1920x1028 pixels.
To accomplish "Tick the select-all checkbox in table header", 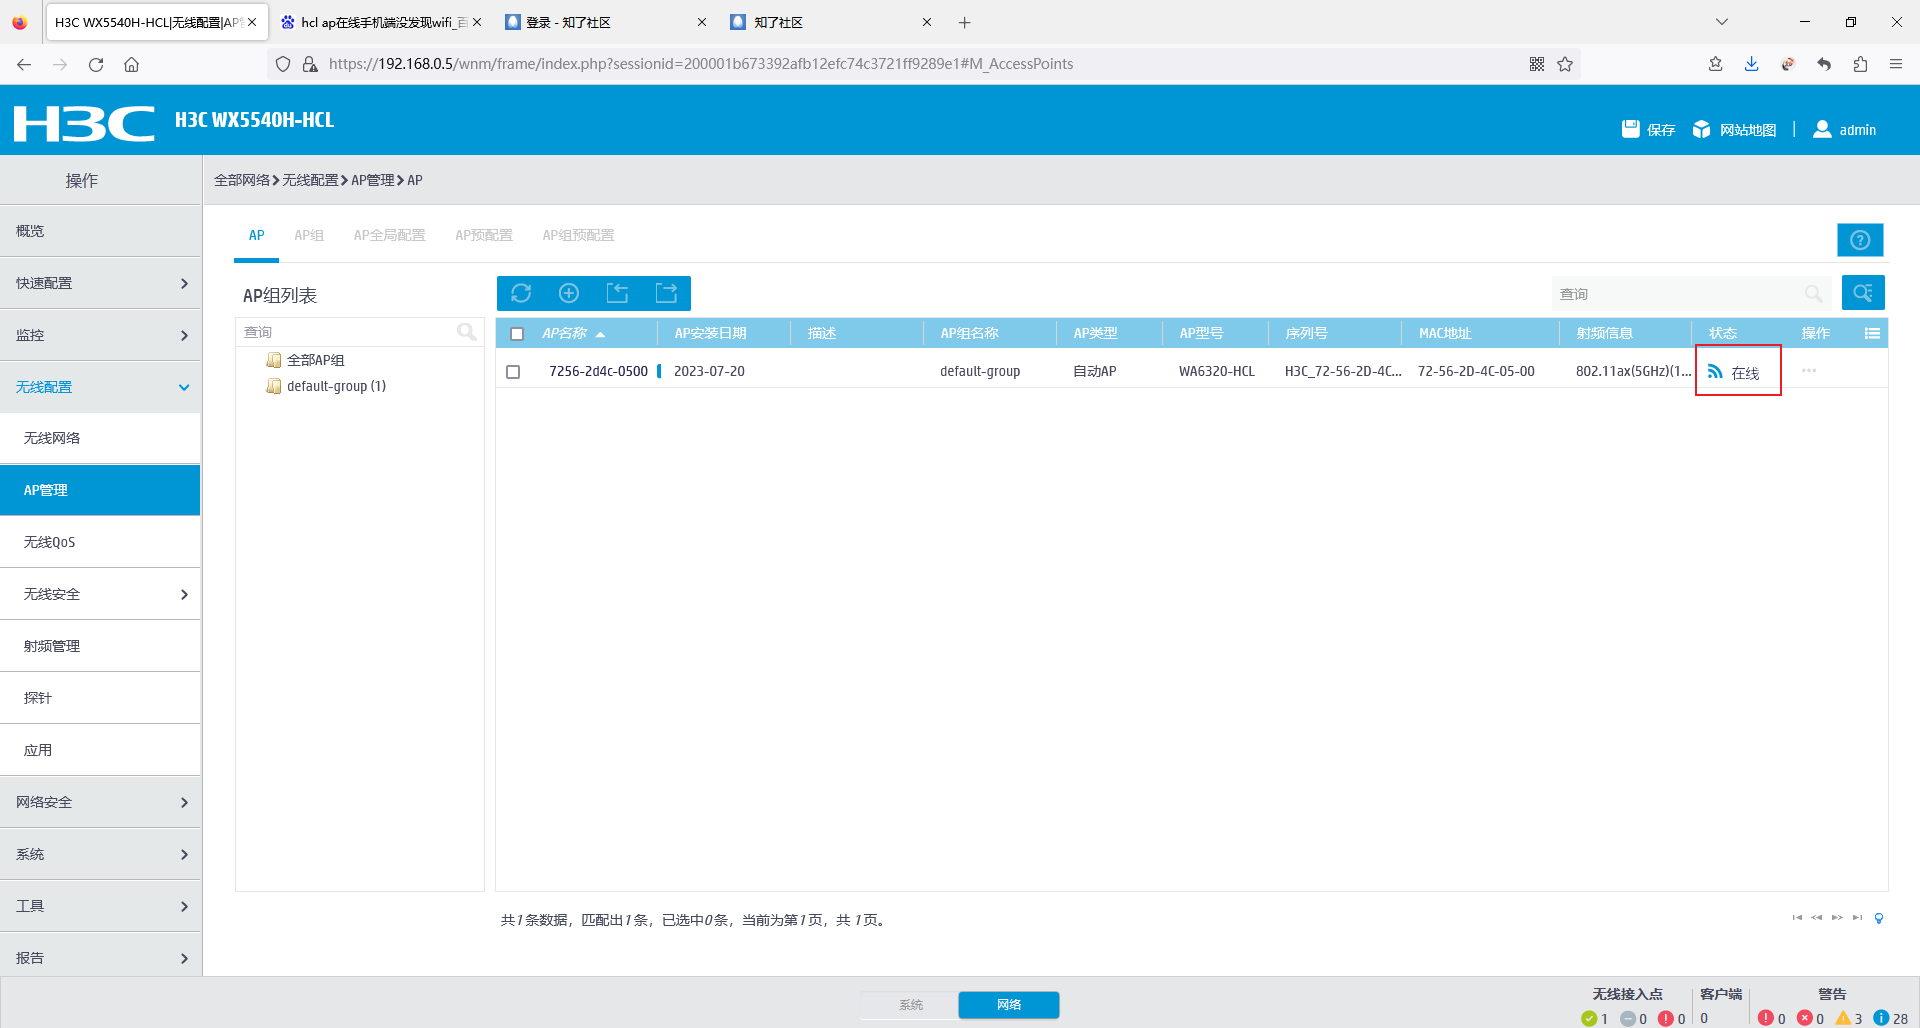I will click(517, 334).
